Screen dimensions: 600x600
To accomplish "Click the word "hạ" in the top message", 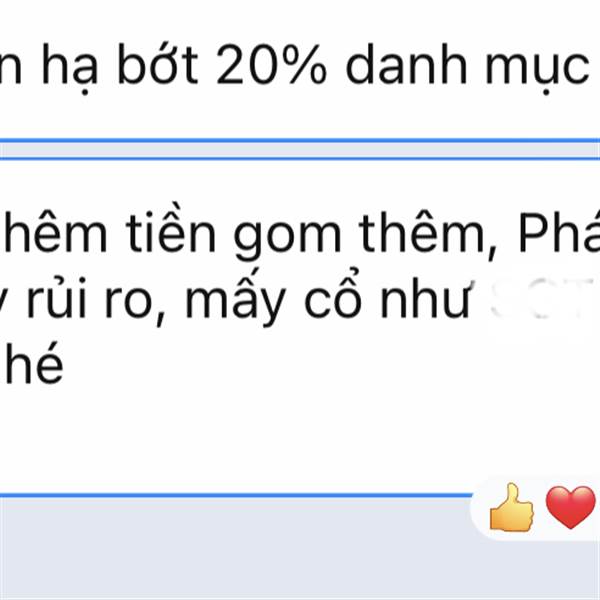I will 70,67.
